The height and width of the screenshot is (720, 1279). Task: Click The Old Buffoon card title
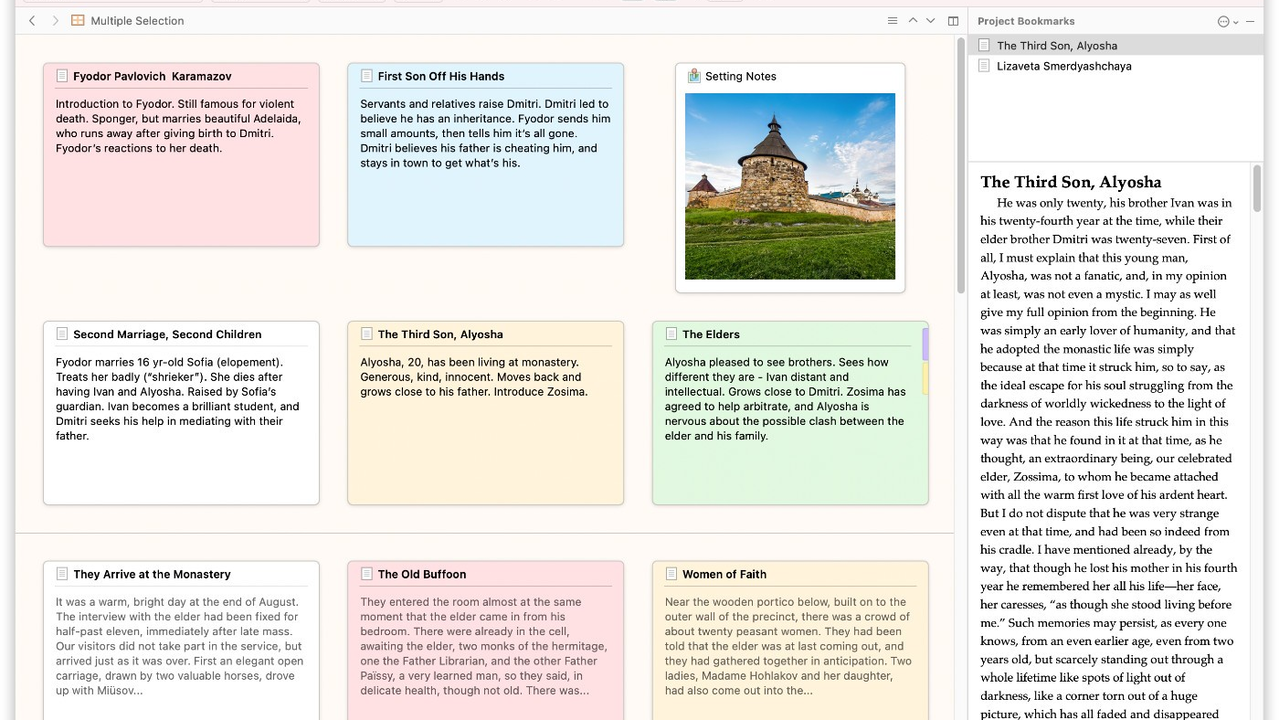421,574
